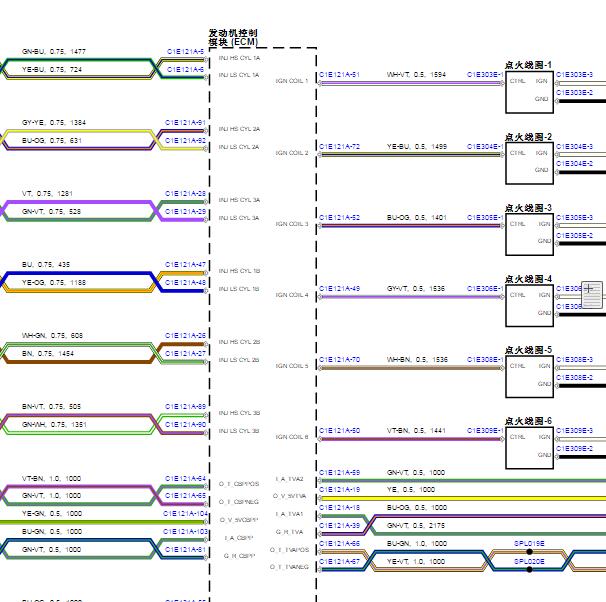
Task: Click wire label VT-BN, 0.5, 1441
Action: pyautogui.click(x=416, y=430)
